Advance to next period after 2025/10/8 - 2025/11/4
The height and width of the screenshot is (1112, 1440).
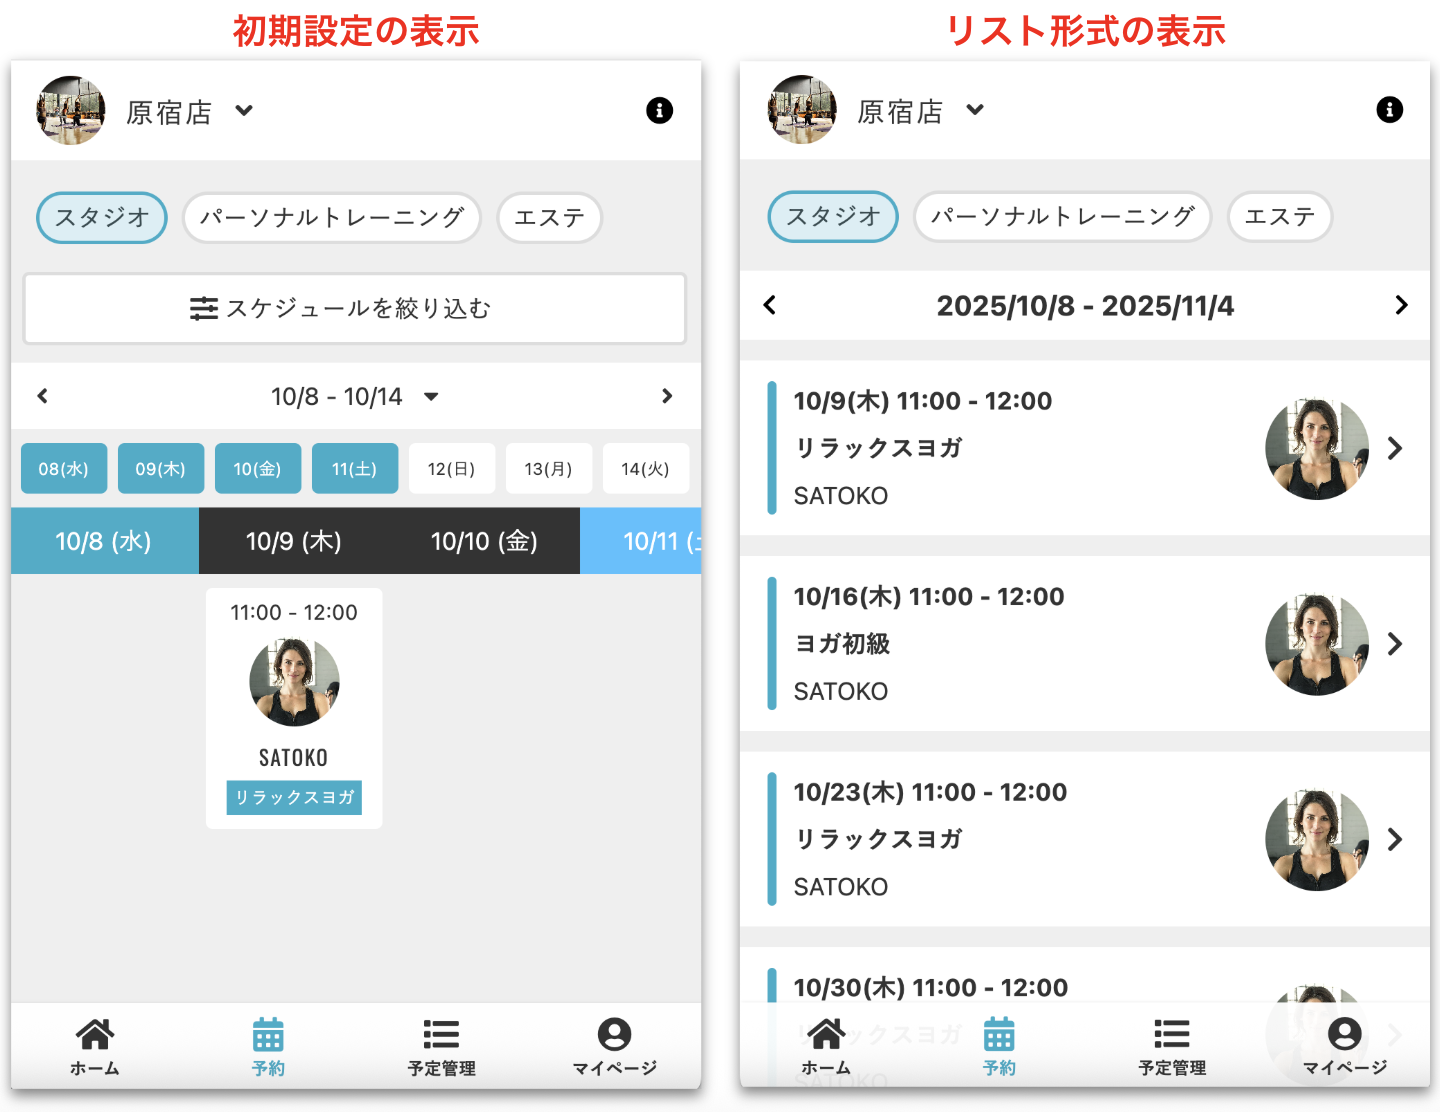[x=1400, y=305]
